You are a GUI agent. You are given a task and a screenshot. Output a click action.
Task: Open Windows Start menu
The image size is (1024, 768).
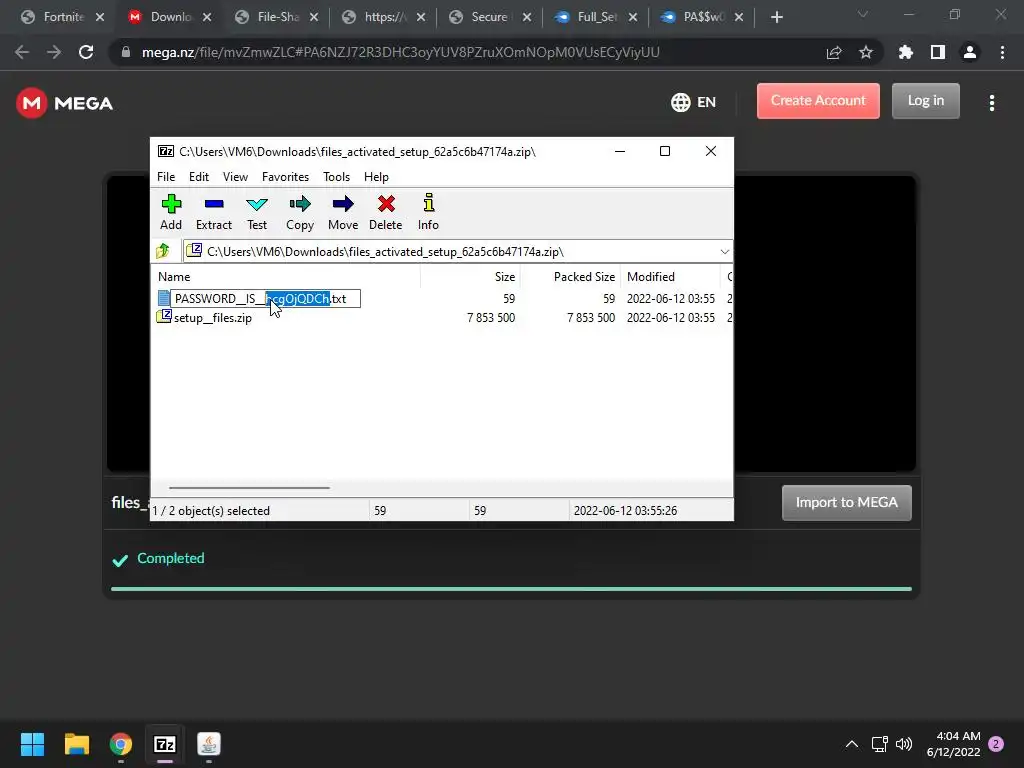click(x=32, y=744)
